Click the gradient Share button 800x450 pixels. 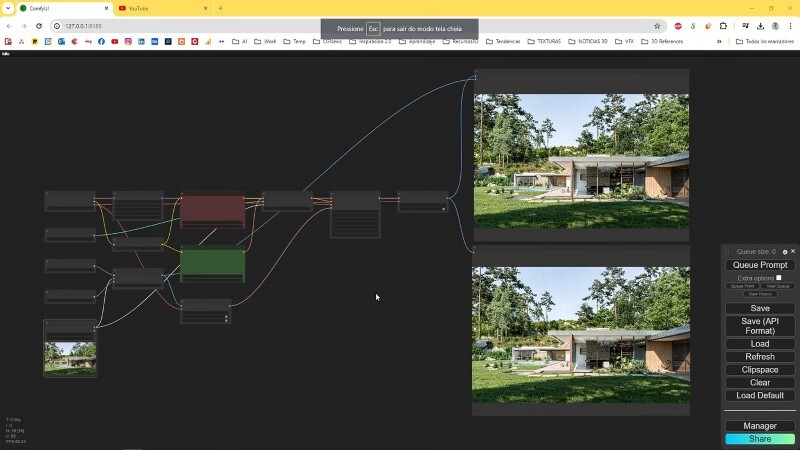[760, 439]
